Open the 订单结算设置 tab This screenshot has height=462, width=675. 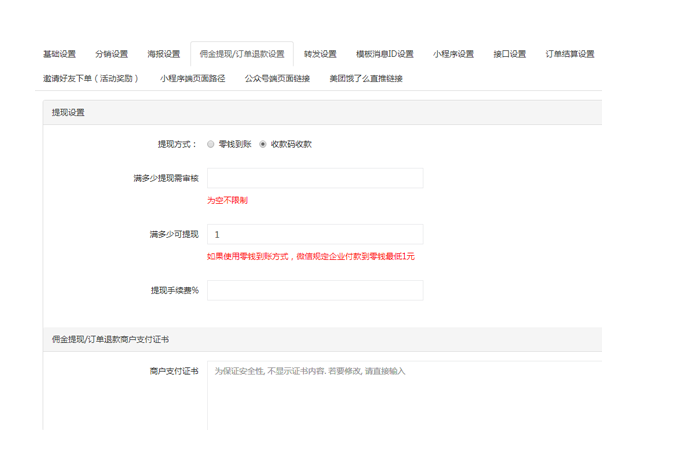569,54
